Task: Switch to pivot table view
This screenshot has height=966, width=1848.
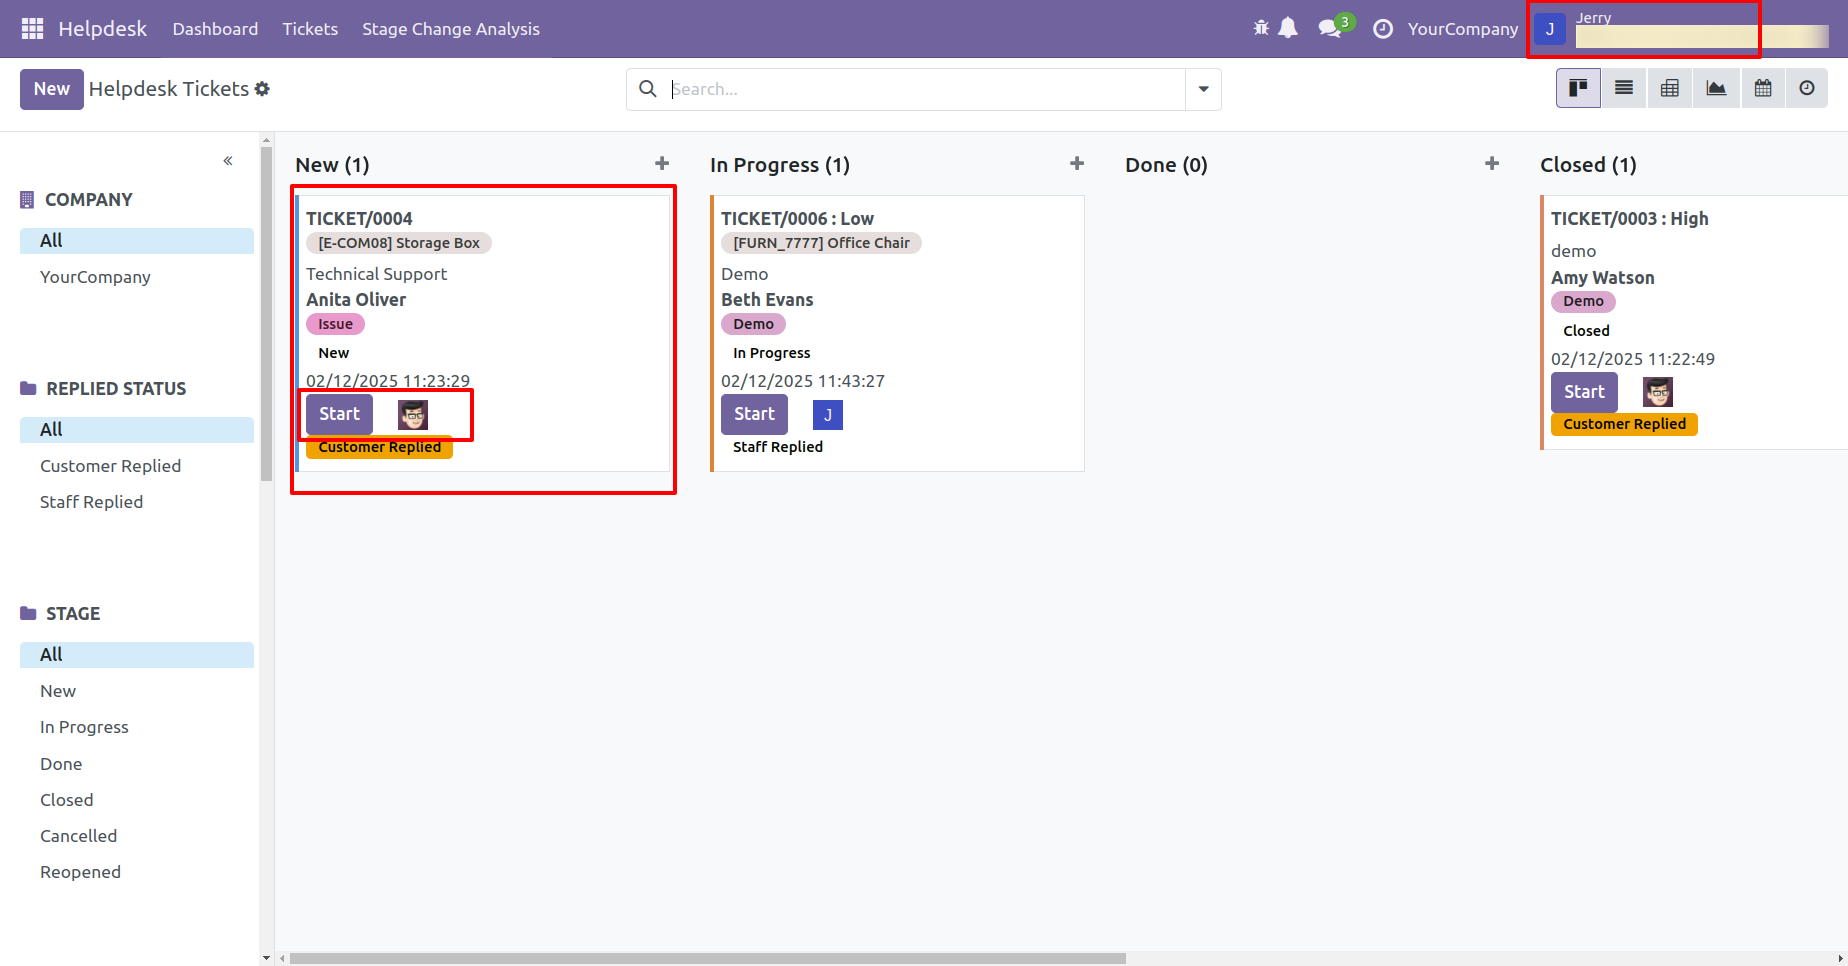Action: pyautogui.click(x=1670, y=88)
